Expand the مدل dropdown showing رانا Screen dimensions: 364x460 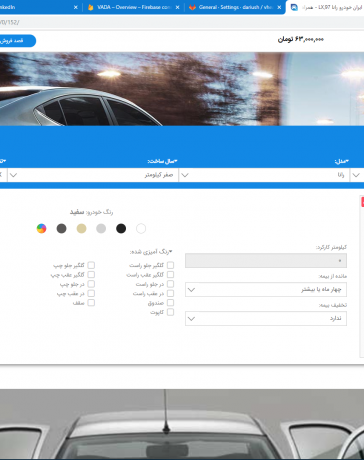pos(265,175)
